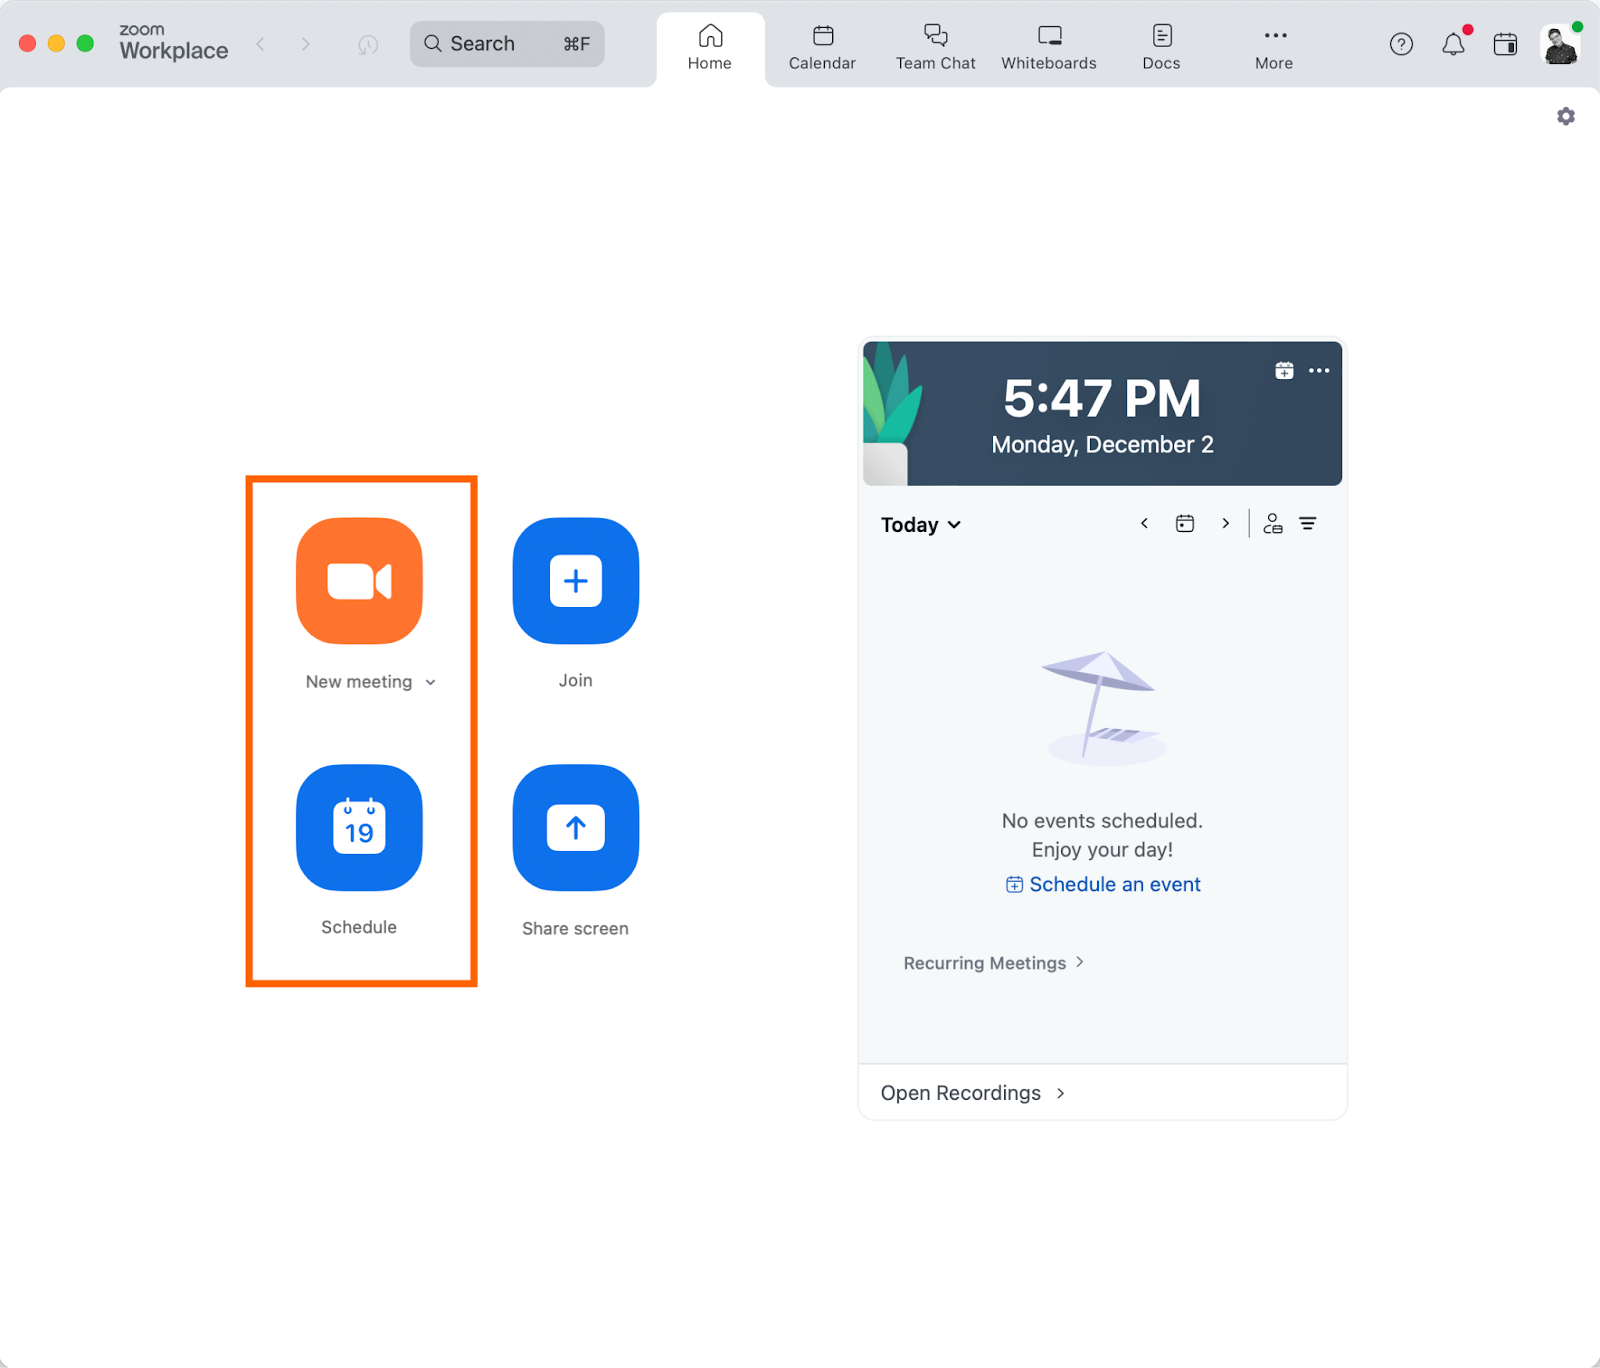
Task: Add calendar event icon in clock banner
Action: 1284,371
